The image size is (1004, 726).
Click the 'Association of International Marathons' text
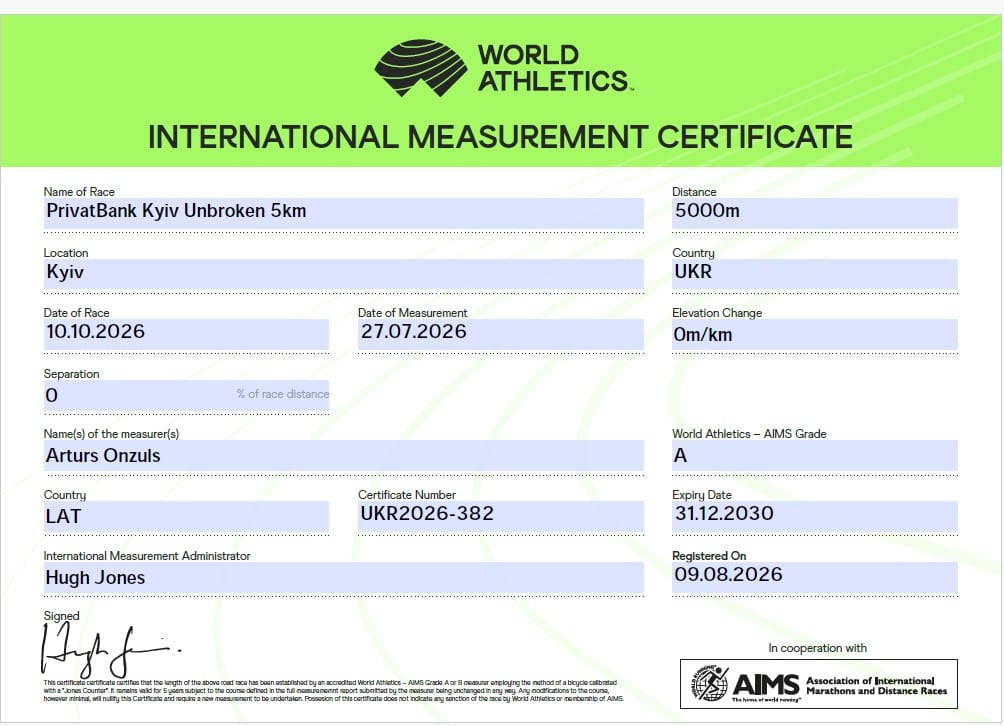[876, 686]
